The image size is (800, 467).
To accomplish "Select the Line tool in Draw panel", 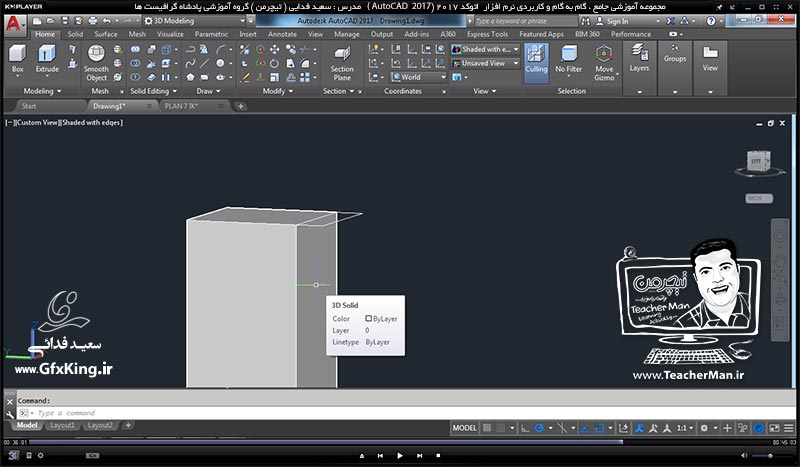I will coord(204,63).
